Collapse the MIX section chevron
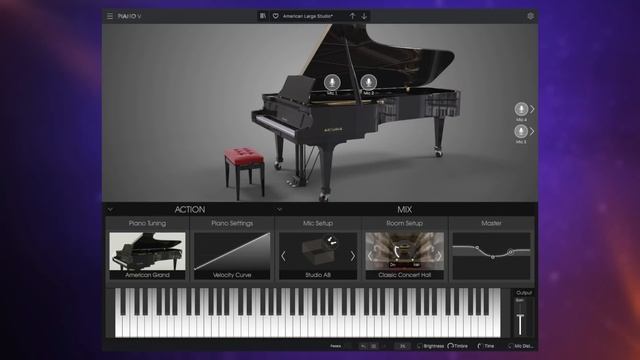Screen dimensions: 640x360 pyautogui.click(x=280, y=210)
